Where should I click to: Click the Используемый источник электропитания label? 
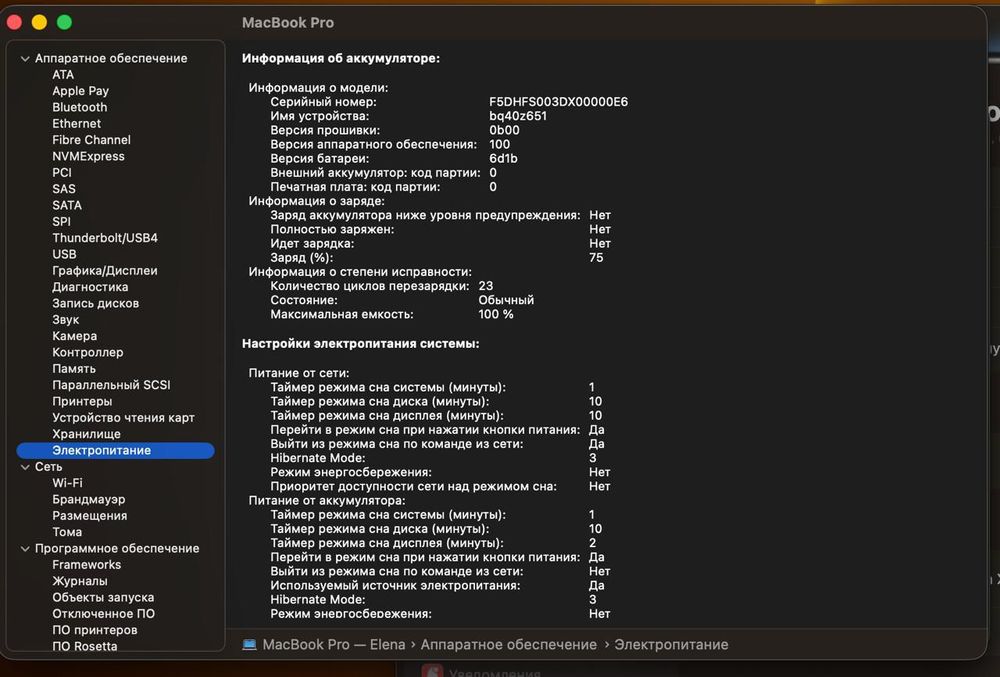tap(395, 585)
